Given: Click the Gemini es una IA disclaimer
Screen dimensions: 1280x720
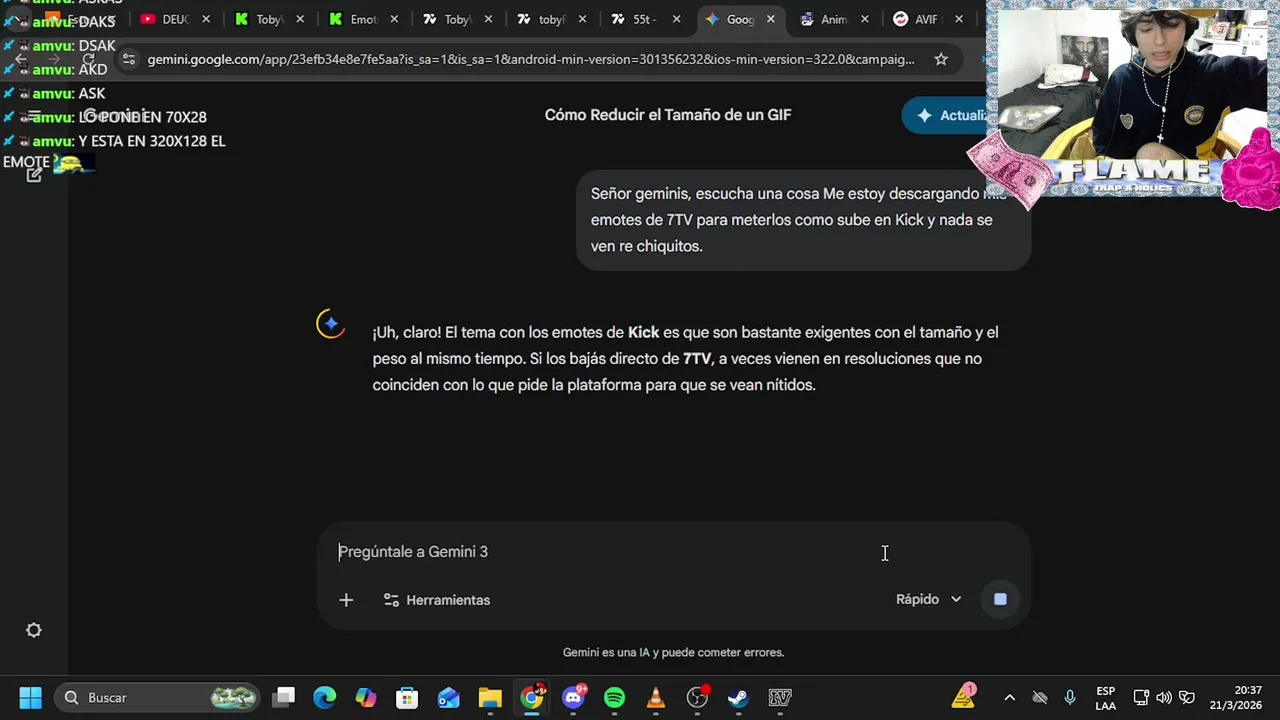Looking at the screenshot, I should coord(673,652).
